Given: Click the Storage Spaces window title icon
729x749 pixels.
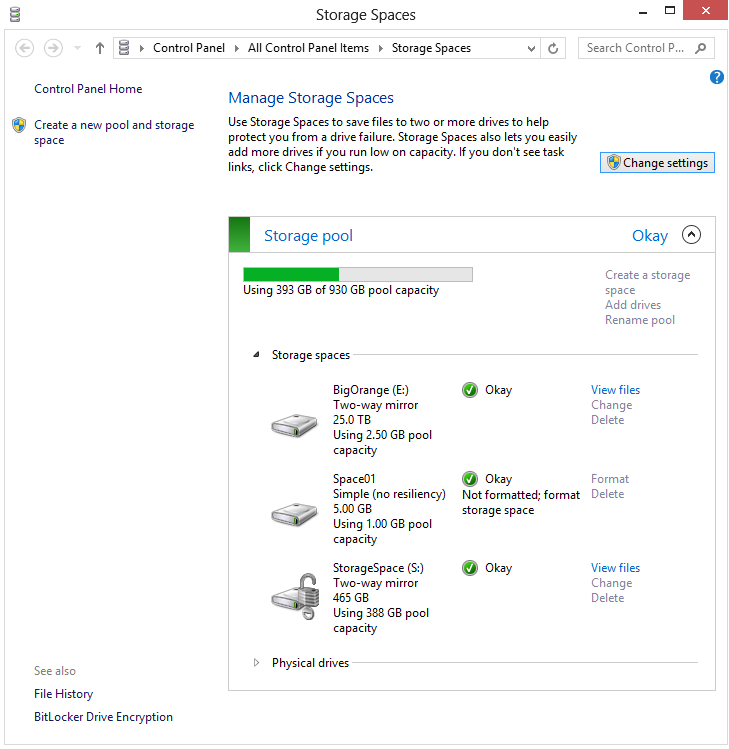Looking at the screenshot, I should 15,14.
